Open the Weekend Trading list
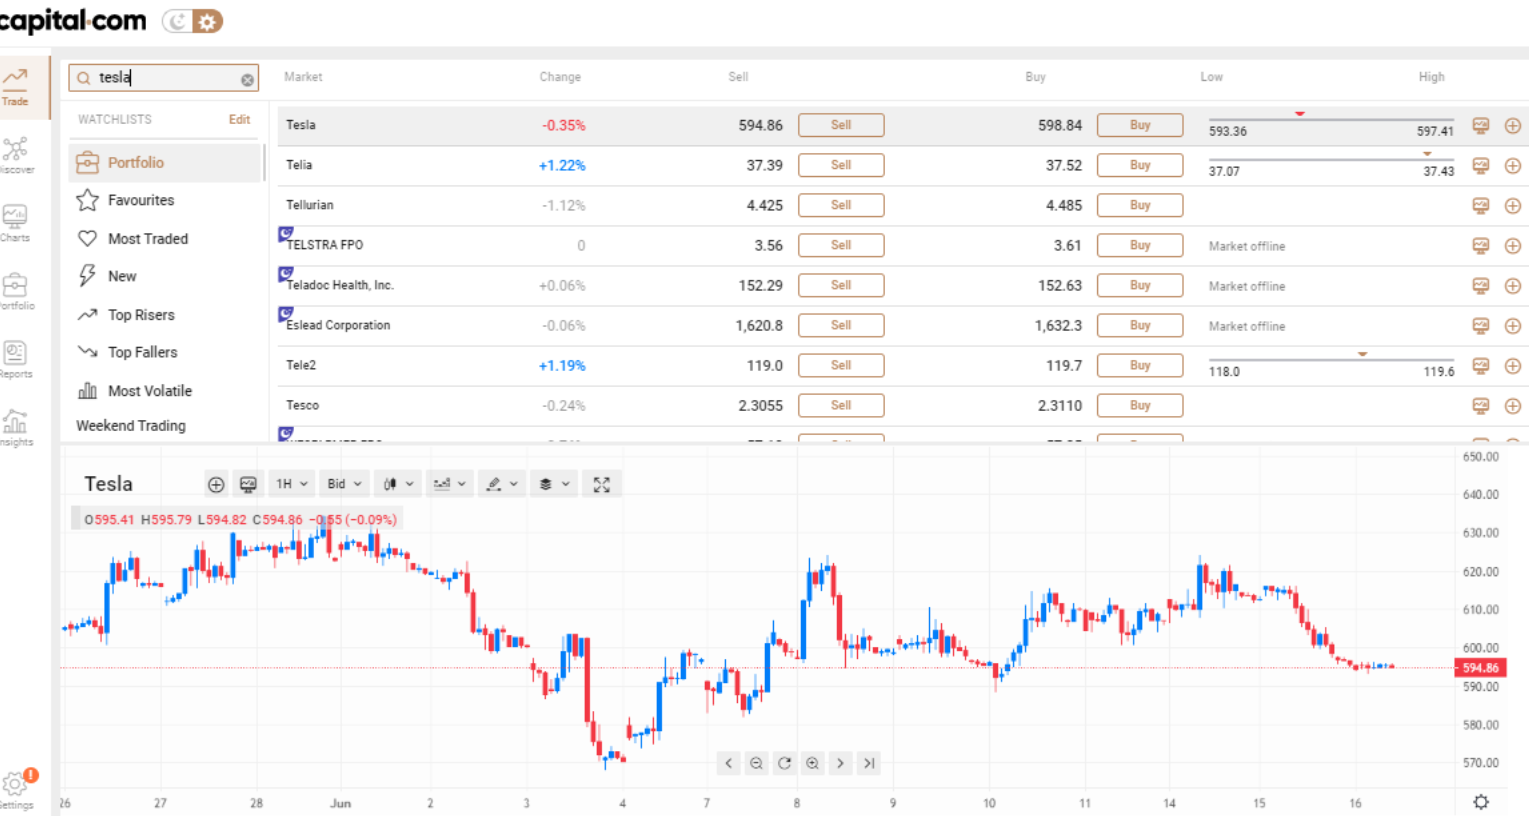1529x816 pixels. click(x=131, y=425)
